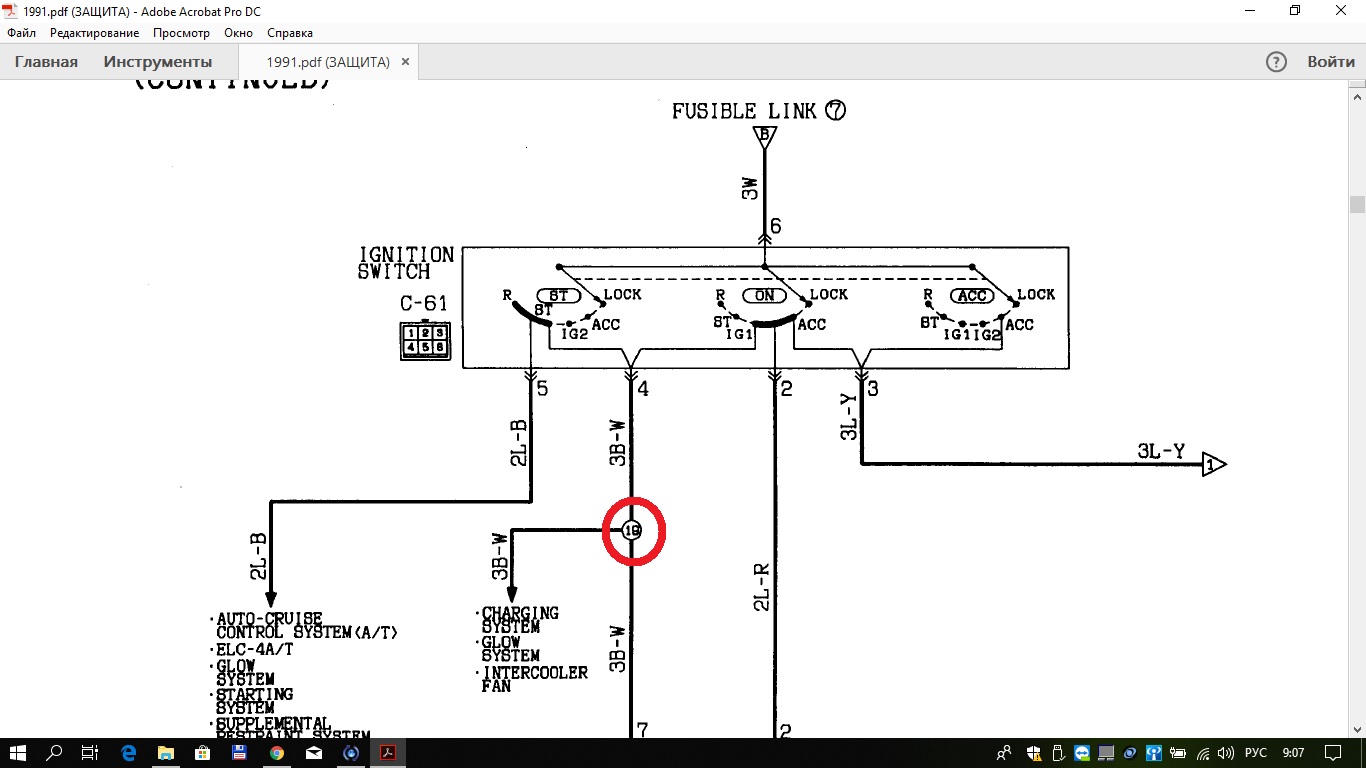
Task: Open the Просмотр menu
Action: tap(181, 33)
